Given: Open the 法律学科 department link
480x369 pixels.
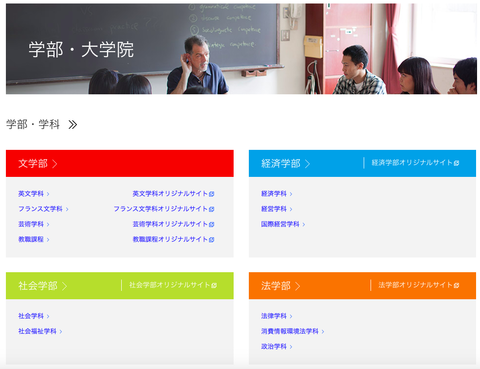Looking at the screenshot, I should [x=274, y=316].
